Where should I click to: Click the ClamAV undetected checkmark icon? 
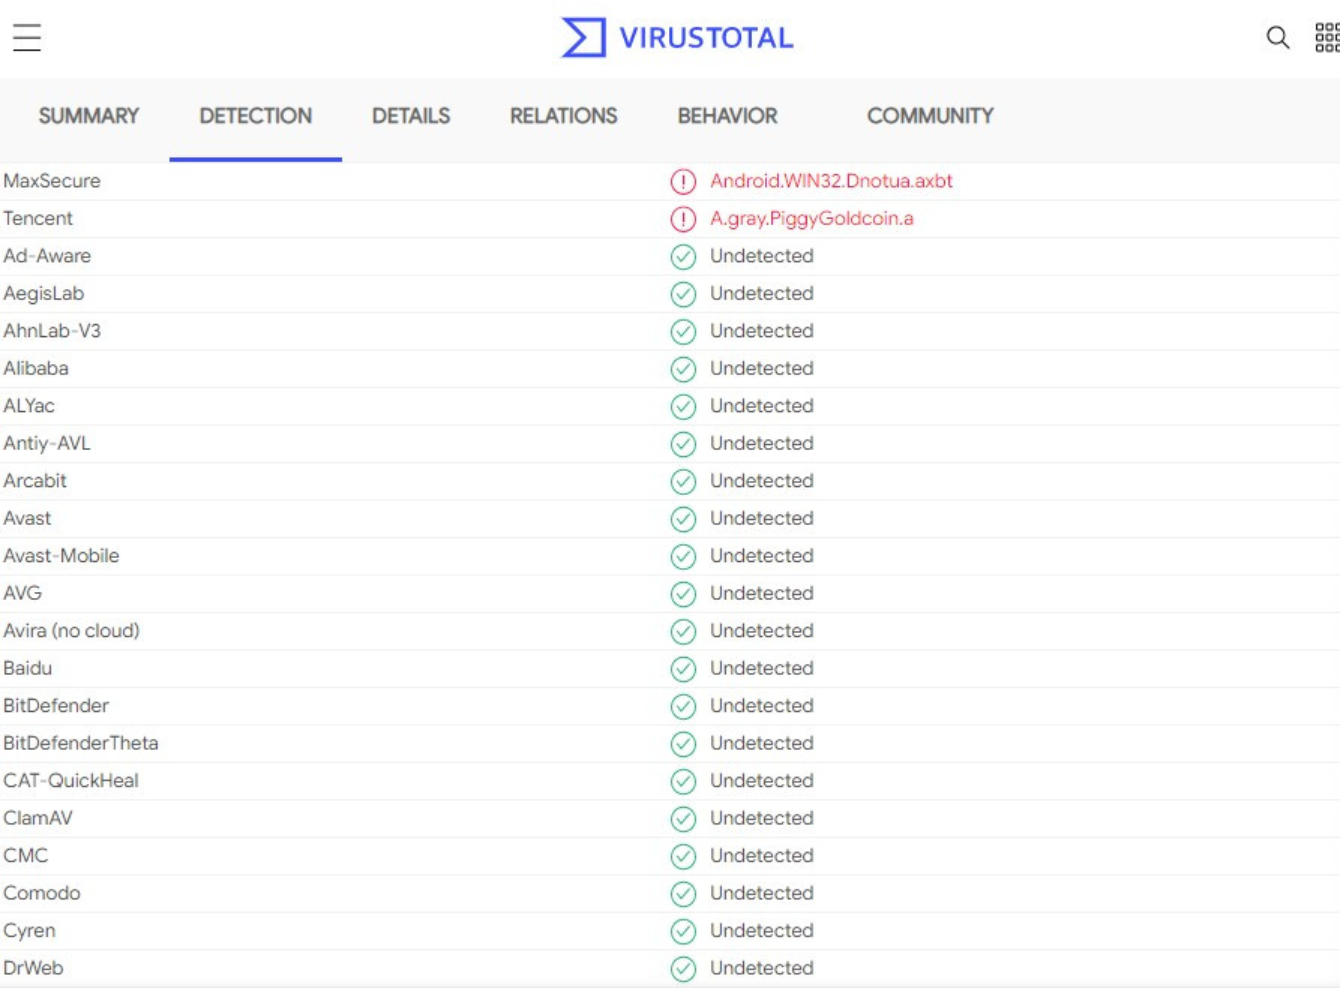[683, 819]
